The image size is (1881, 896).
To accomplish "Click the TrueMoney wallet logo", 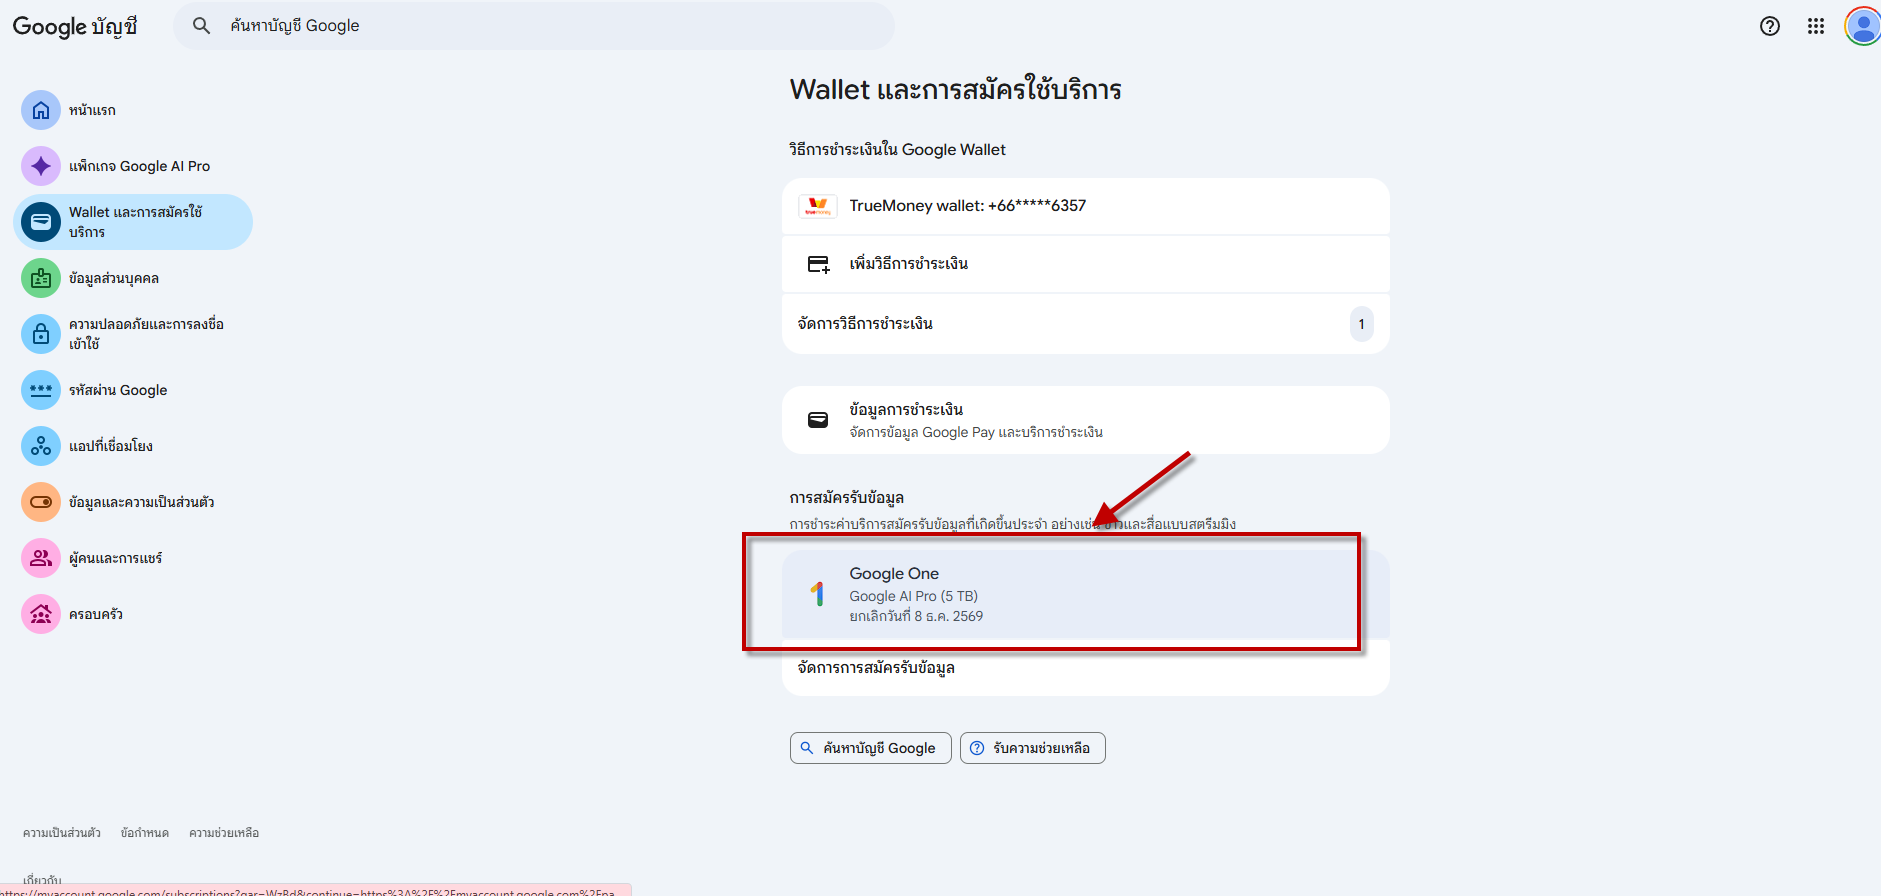I will point(818,207).
